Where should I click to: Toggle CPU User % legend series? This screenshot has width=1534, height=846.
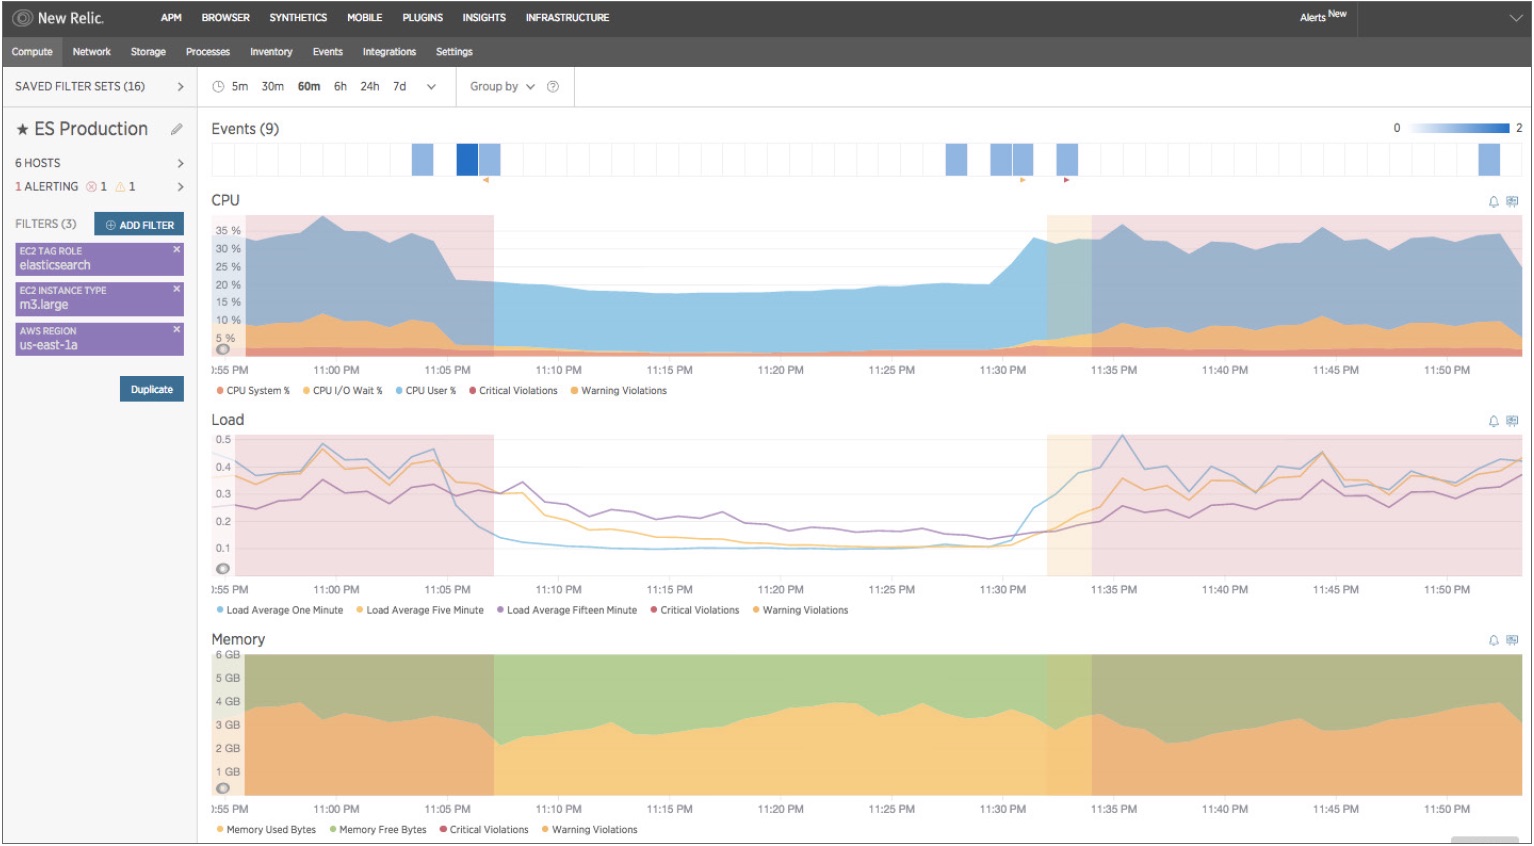tap(425, 391)
